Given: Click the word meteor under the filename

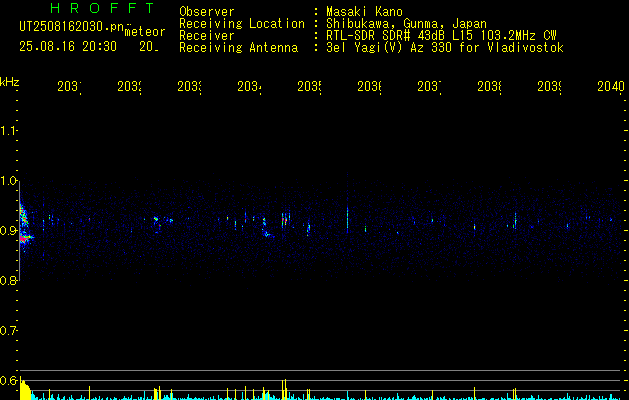Looking at the screenshot, I should tap(145, 32).
